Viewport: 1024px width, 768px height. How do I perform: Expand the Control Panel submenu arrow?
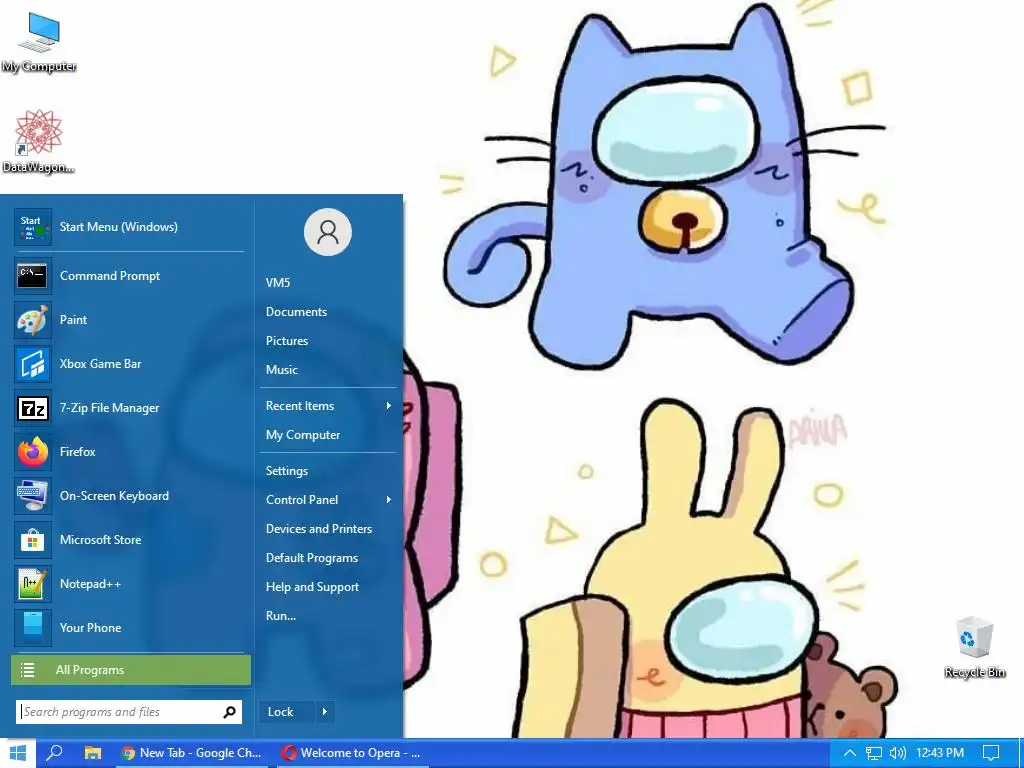[x=389, y=500]
